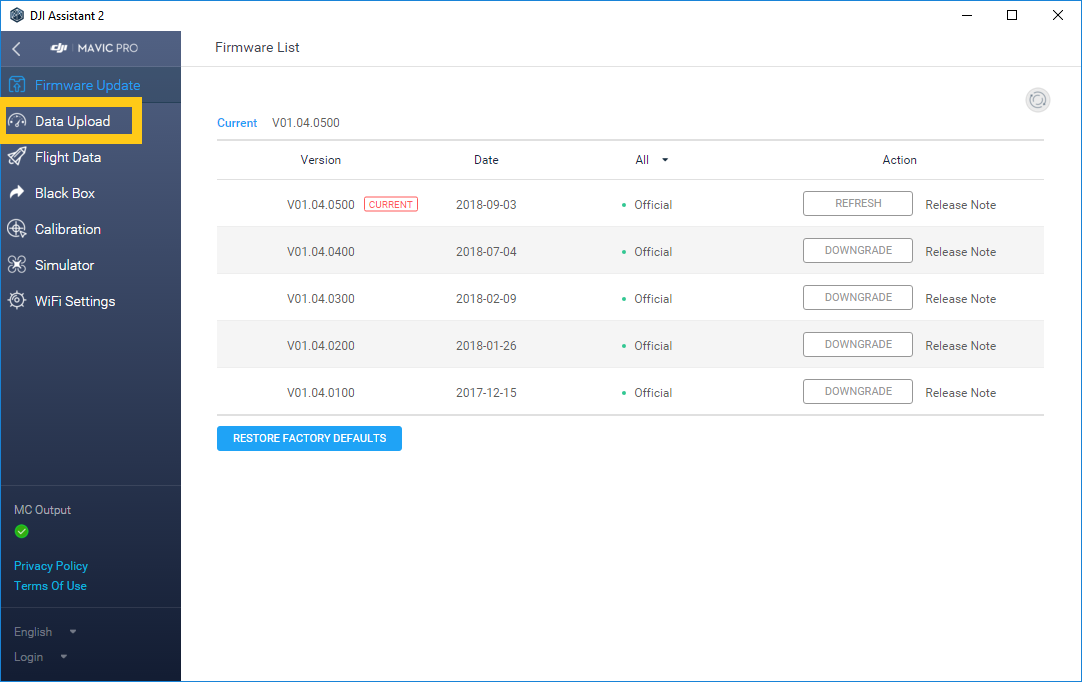Select version text V01.04.0300
This screenshot has width=1082, height=682.
321,298
